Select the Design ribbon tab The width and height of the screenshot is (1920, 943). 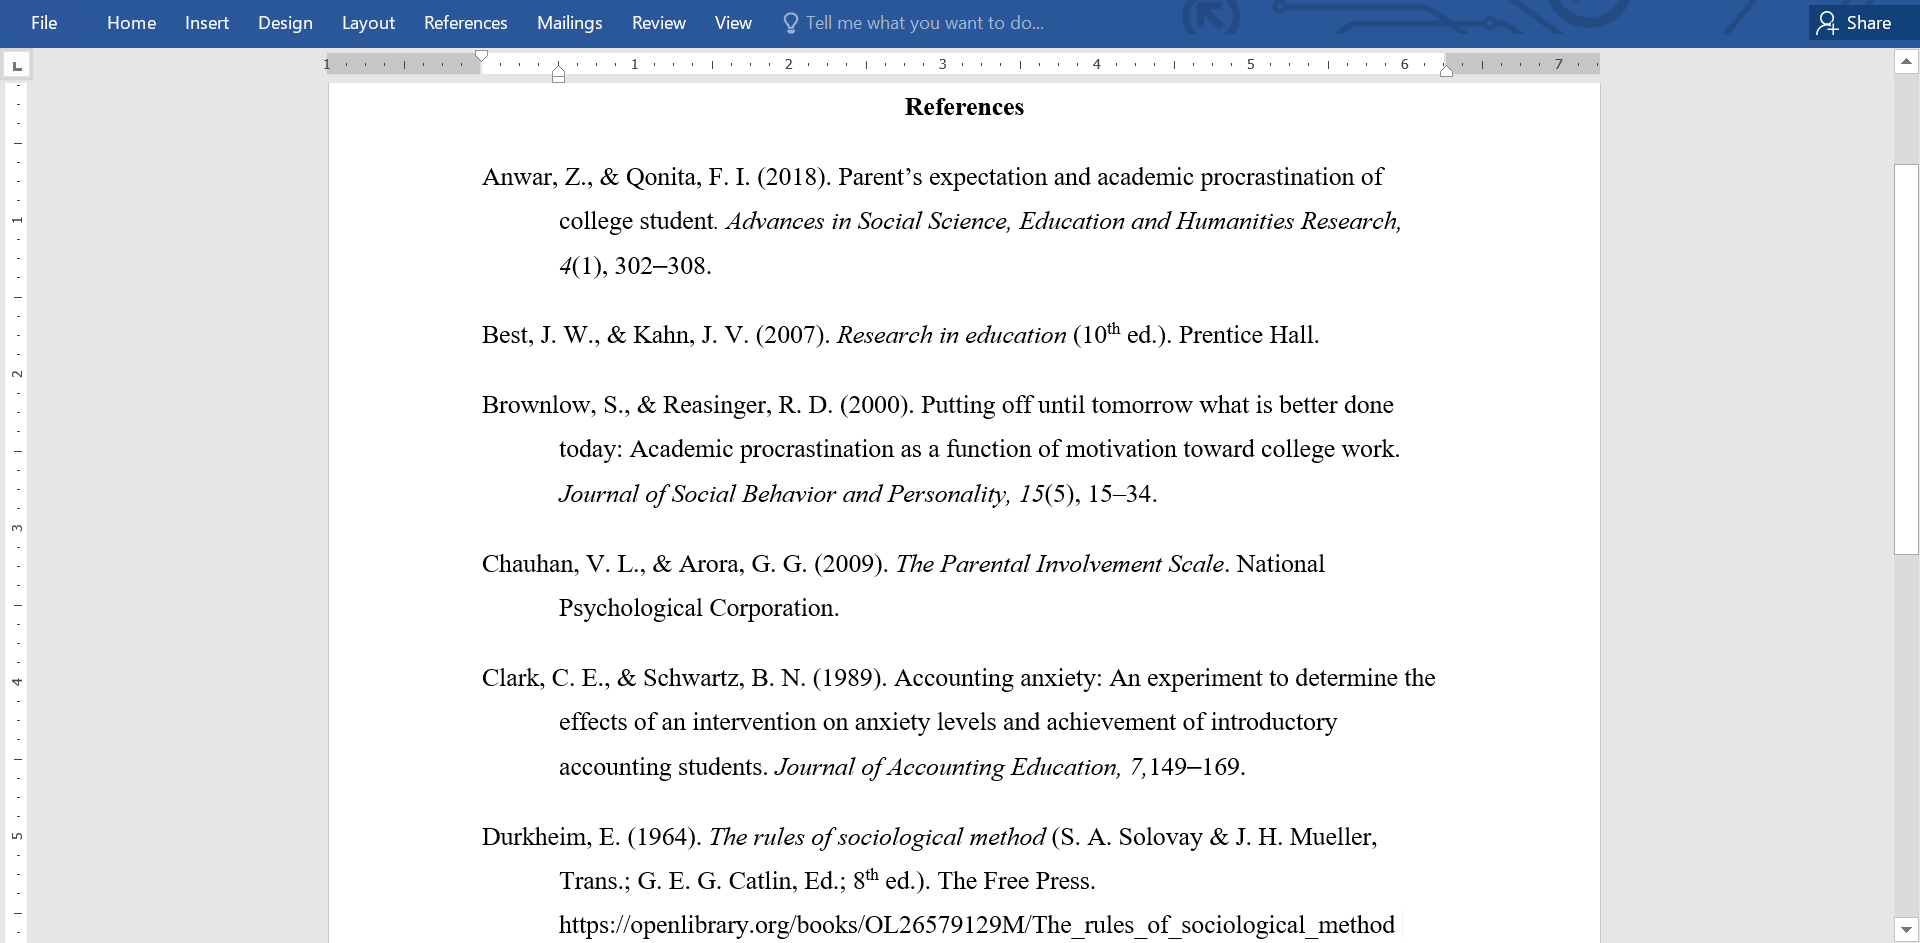point(285,23)
